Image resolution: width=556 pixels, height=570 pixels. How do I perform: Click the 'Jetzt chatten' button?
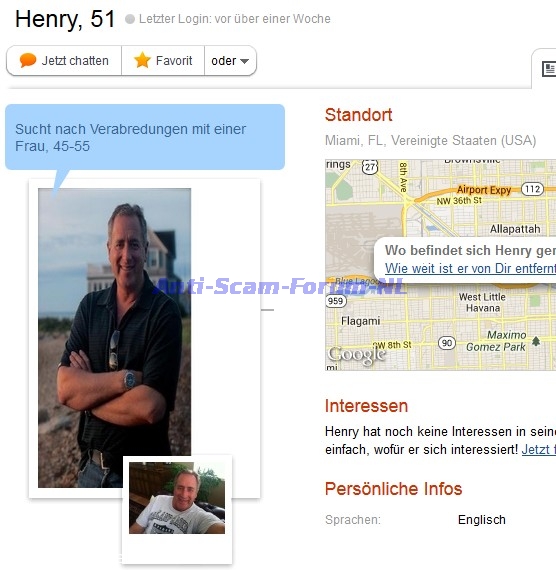(64, 61)
